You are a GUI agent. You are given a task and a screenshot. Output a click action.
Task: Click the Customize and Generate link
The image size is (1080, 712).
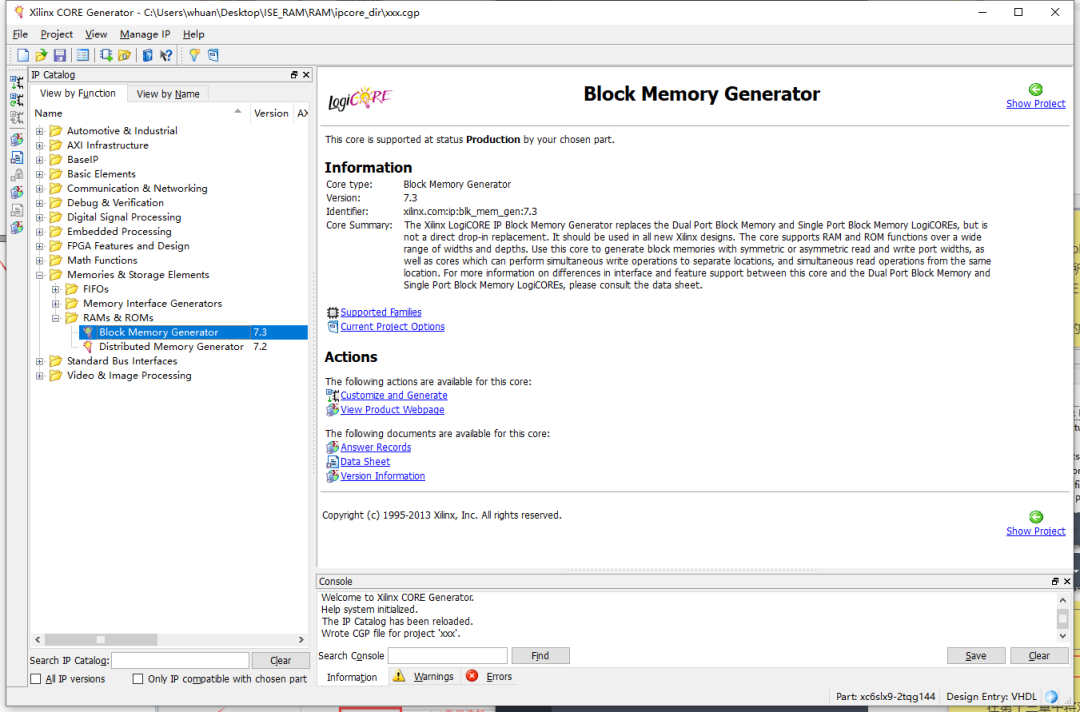point(394,395)
